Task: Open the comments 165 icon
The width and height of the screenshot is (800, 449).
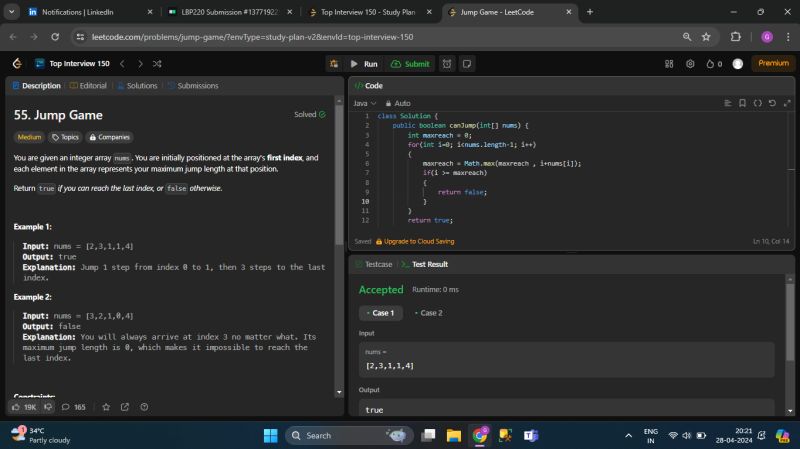Action: [x=73, y=407]
